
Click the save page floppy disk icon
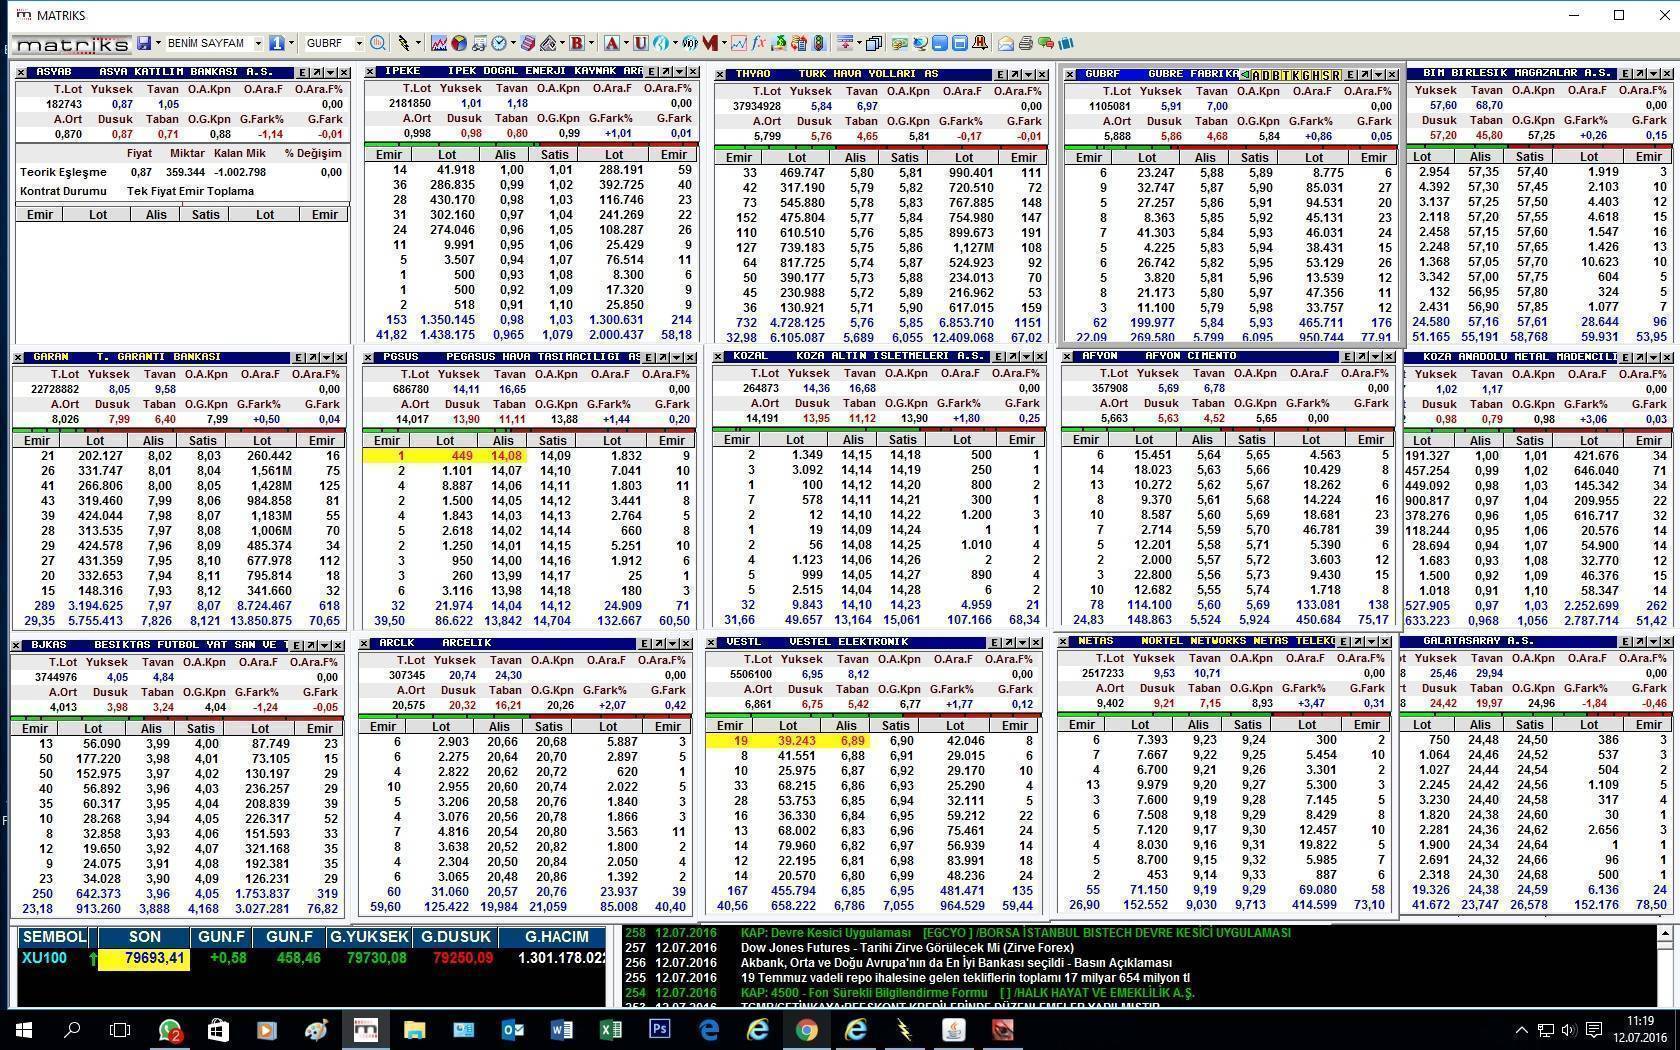[x=145, y=44]
